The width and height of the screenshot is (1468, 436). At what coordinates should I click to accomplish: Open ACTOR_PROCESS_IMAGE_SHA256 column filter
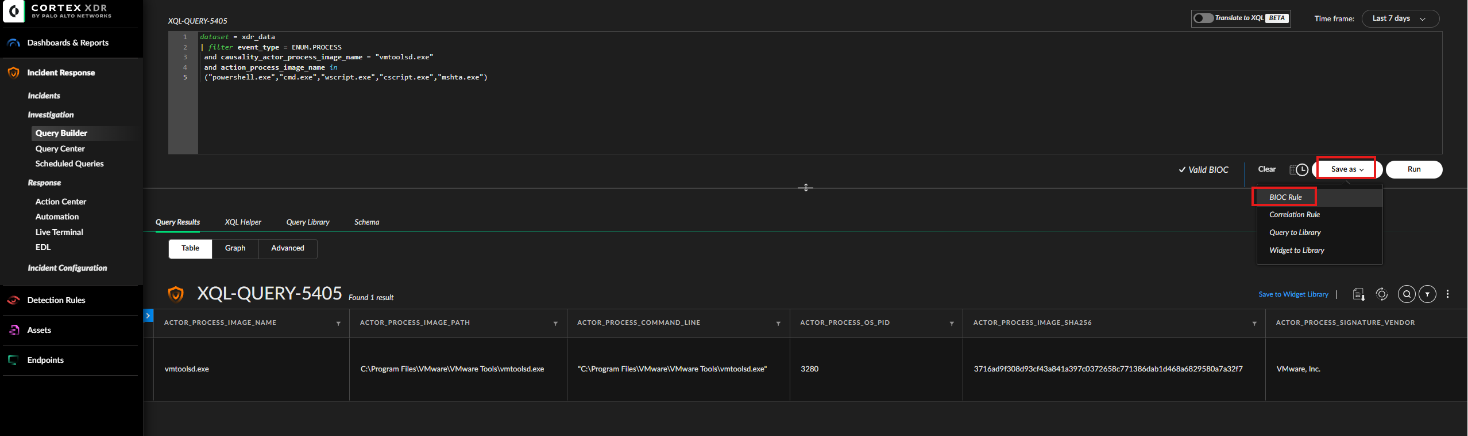point(1255,324)
